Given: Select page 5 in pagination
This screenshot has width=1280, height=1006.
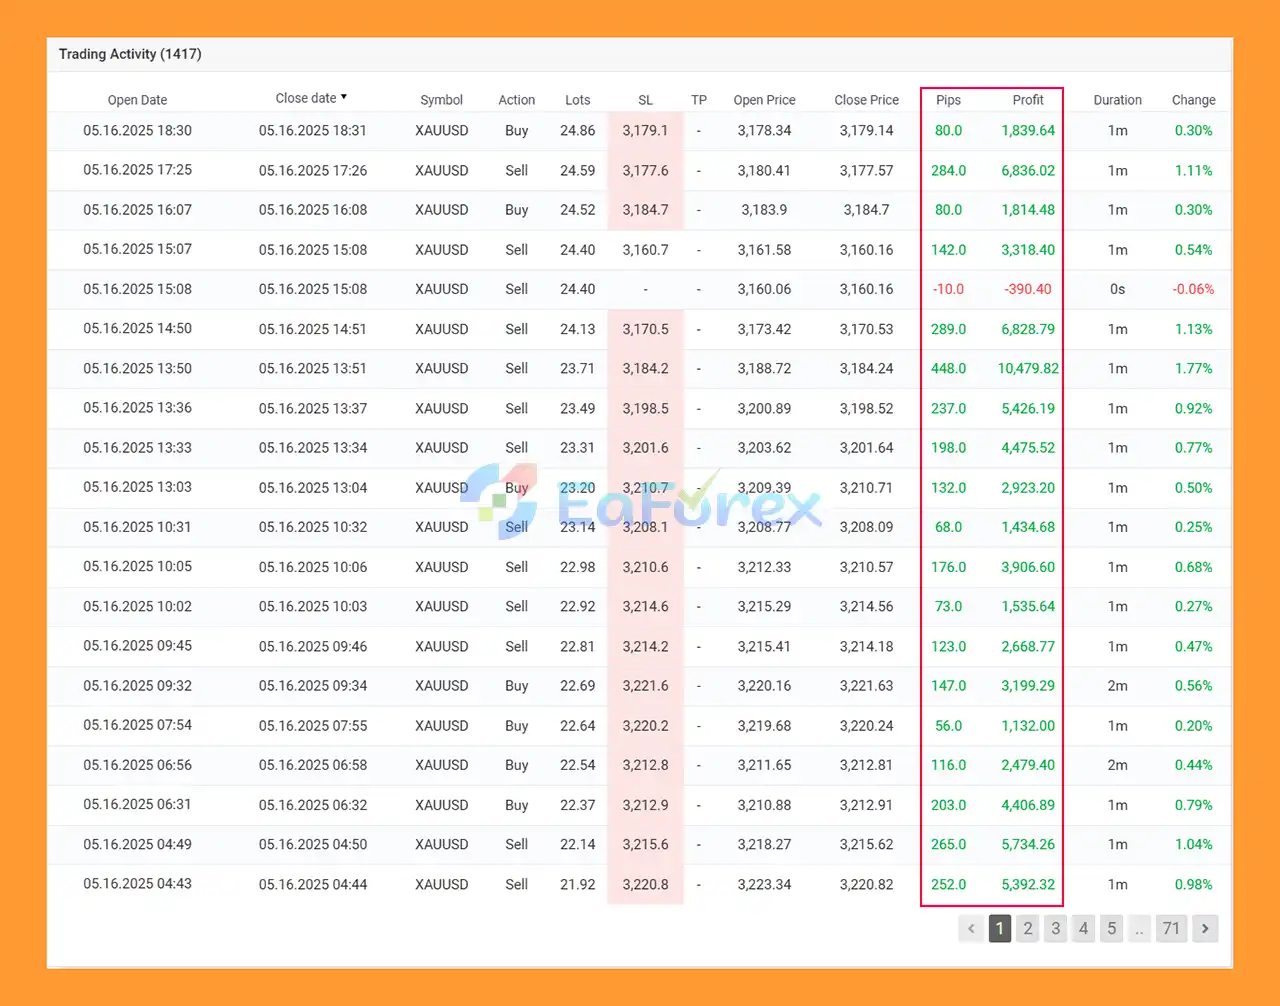Looking at the screenshot, I should (x=1111, y=928).
